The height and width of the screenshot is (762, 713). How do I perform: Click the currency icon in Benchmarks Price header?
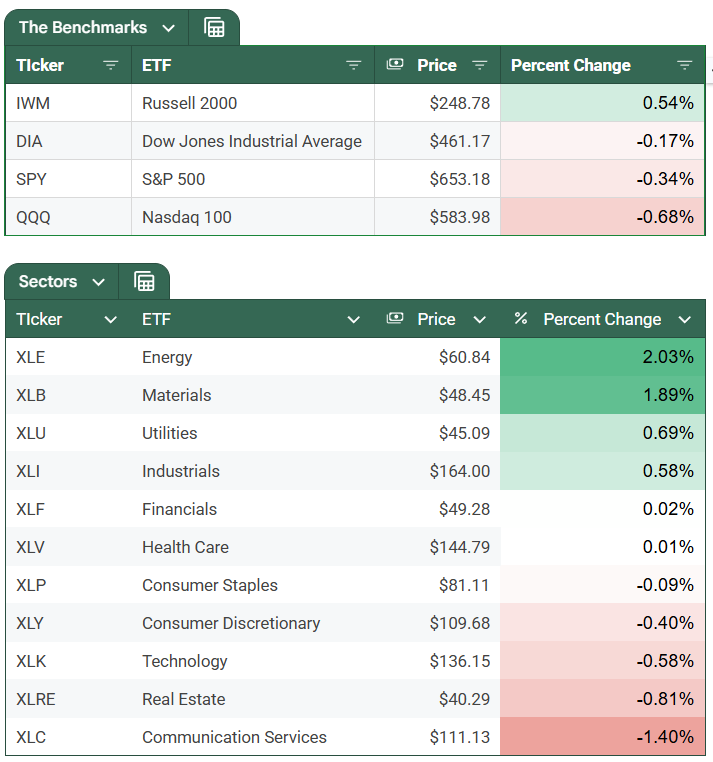(x=395, y=65)
